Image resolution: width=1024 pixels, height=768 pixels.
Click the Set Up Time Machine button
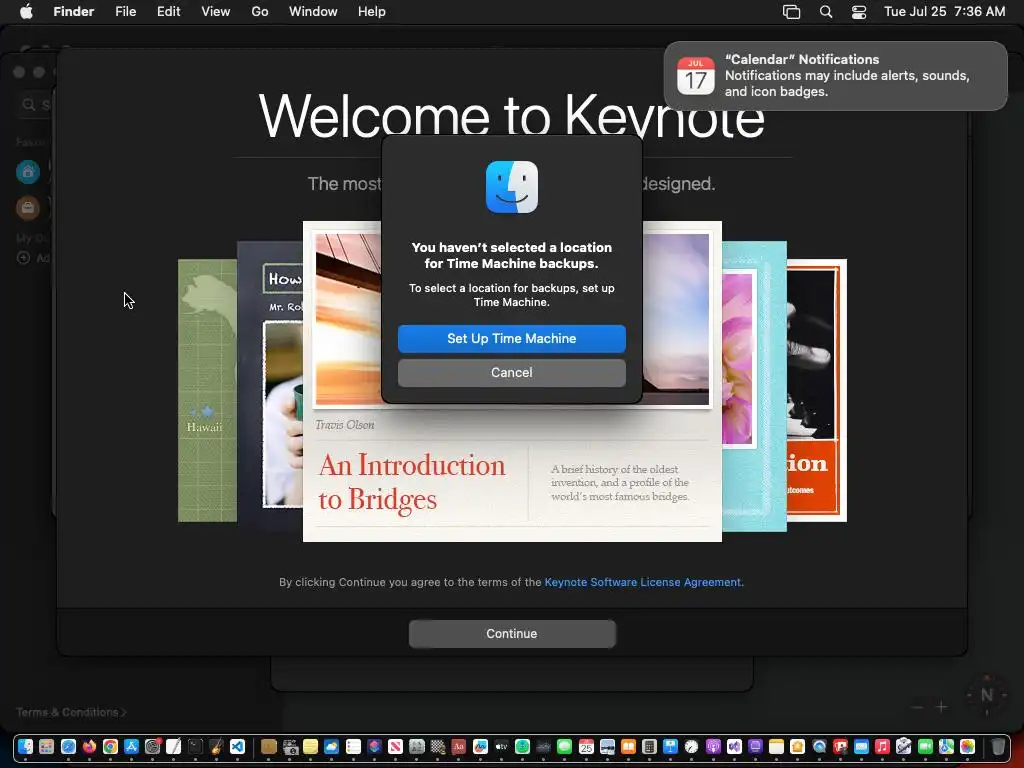[511, 338]
